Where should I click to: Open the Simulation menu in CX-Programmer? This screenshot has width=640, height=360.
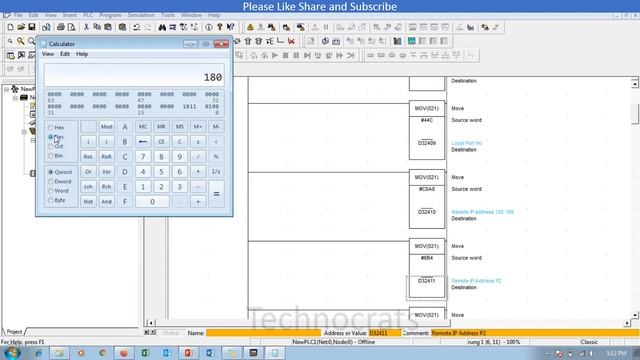point(141,15)
